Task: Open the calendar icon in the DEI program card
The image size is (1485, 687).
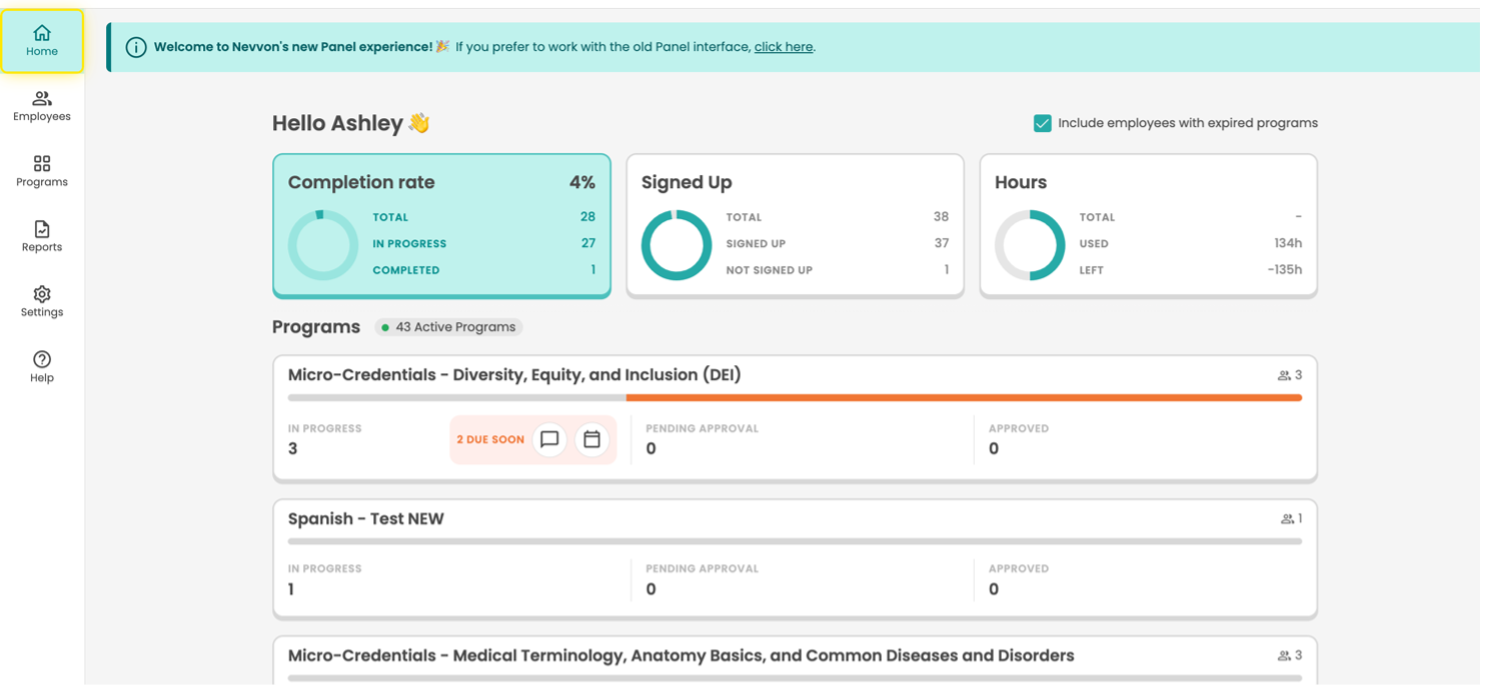Action: coord(590,439)
